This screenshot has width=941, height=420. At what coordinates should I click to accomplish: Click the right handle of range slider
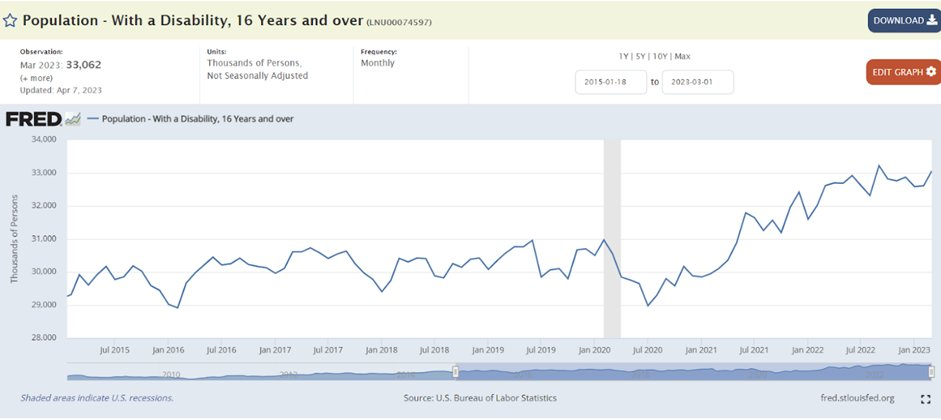tap(931, 372)
